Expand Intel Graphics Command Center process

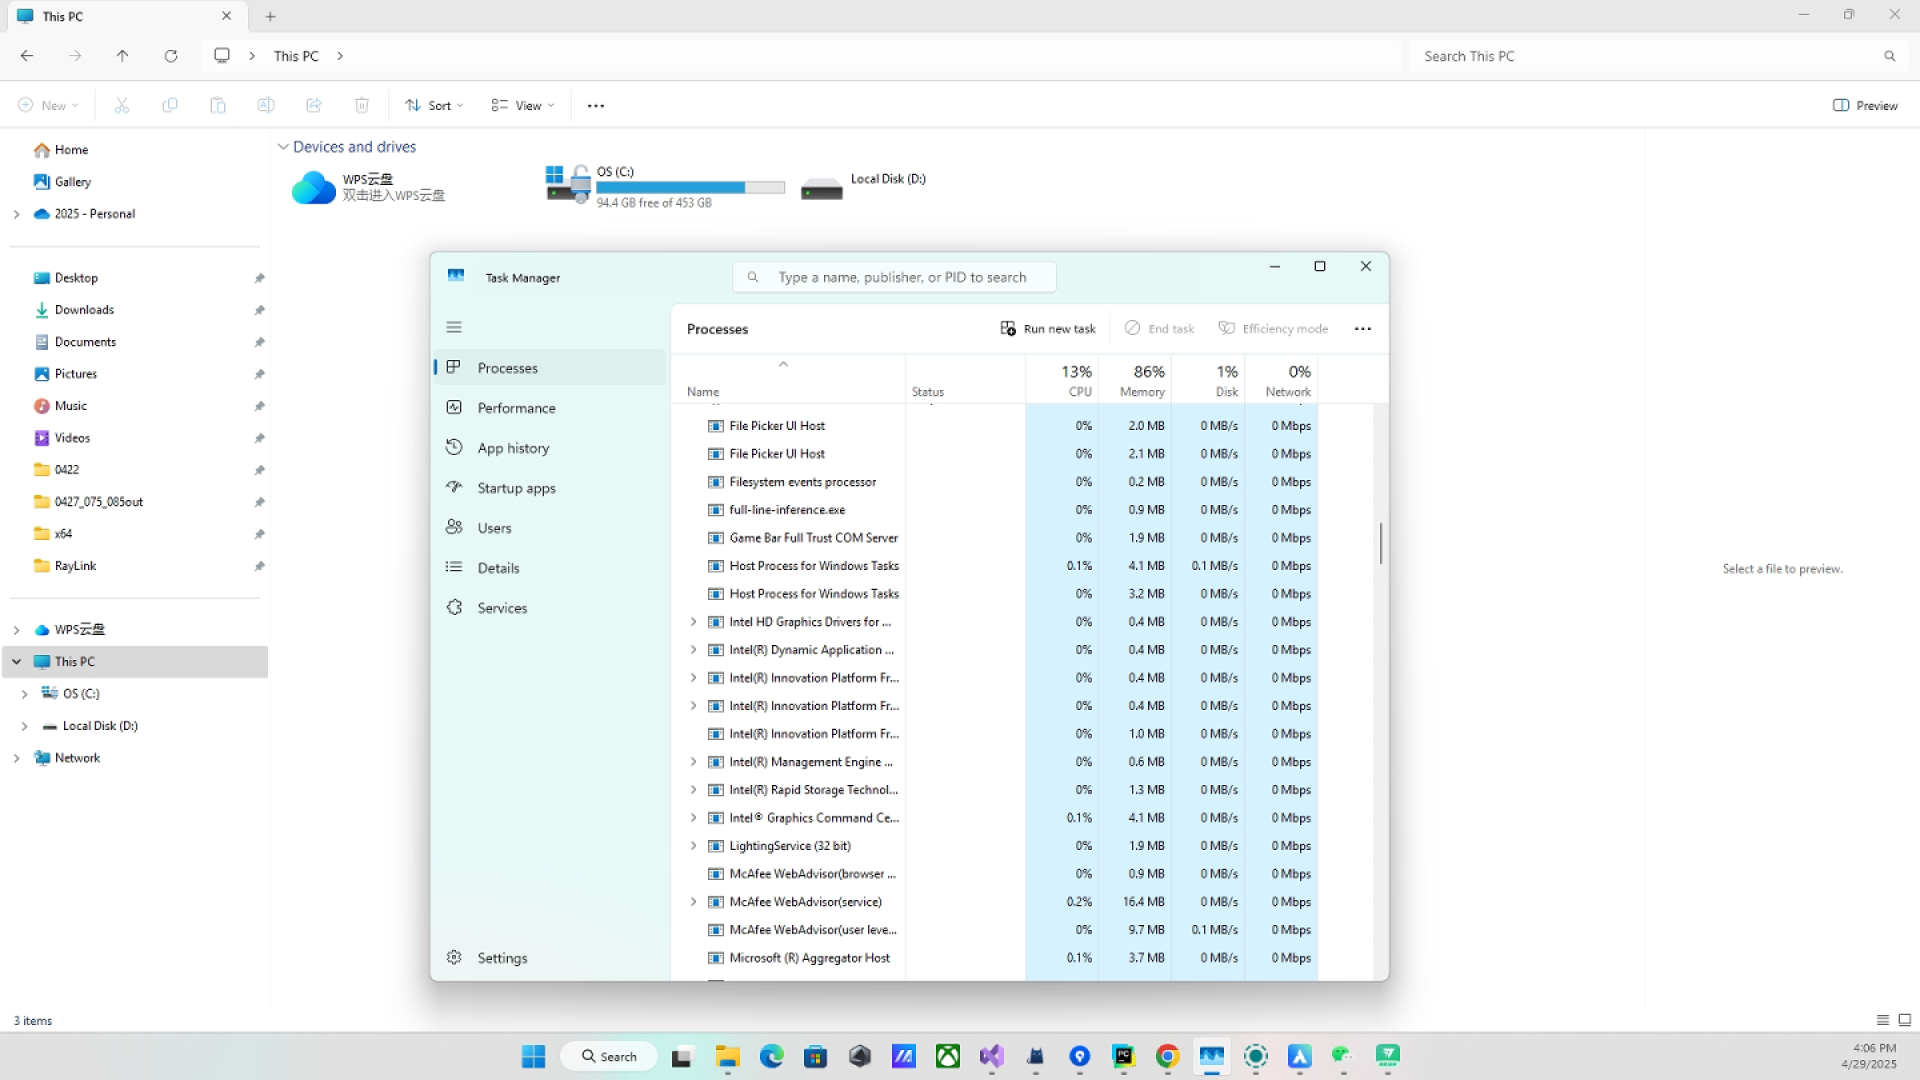pos(693,818)
